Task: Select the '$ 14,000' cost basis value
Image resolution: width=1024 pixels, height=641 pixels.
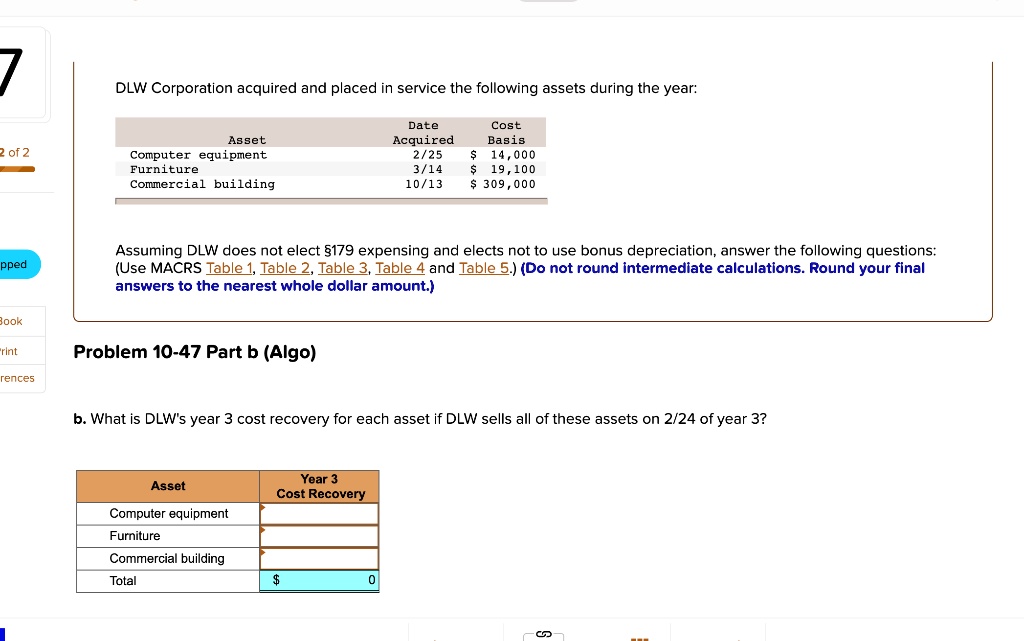Action: [503, 155]
